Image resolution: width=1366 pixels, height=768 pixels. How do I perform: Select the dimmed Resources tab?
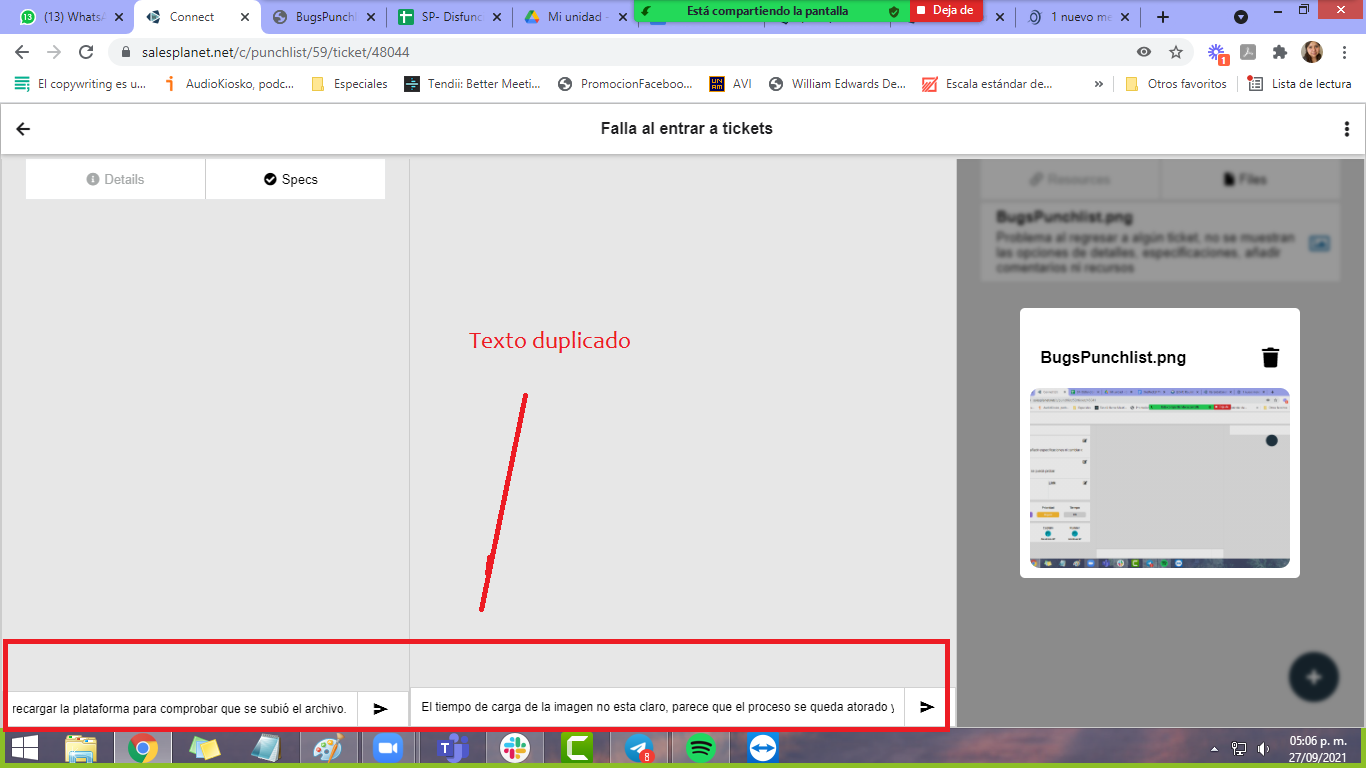(1070, 180)
